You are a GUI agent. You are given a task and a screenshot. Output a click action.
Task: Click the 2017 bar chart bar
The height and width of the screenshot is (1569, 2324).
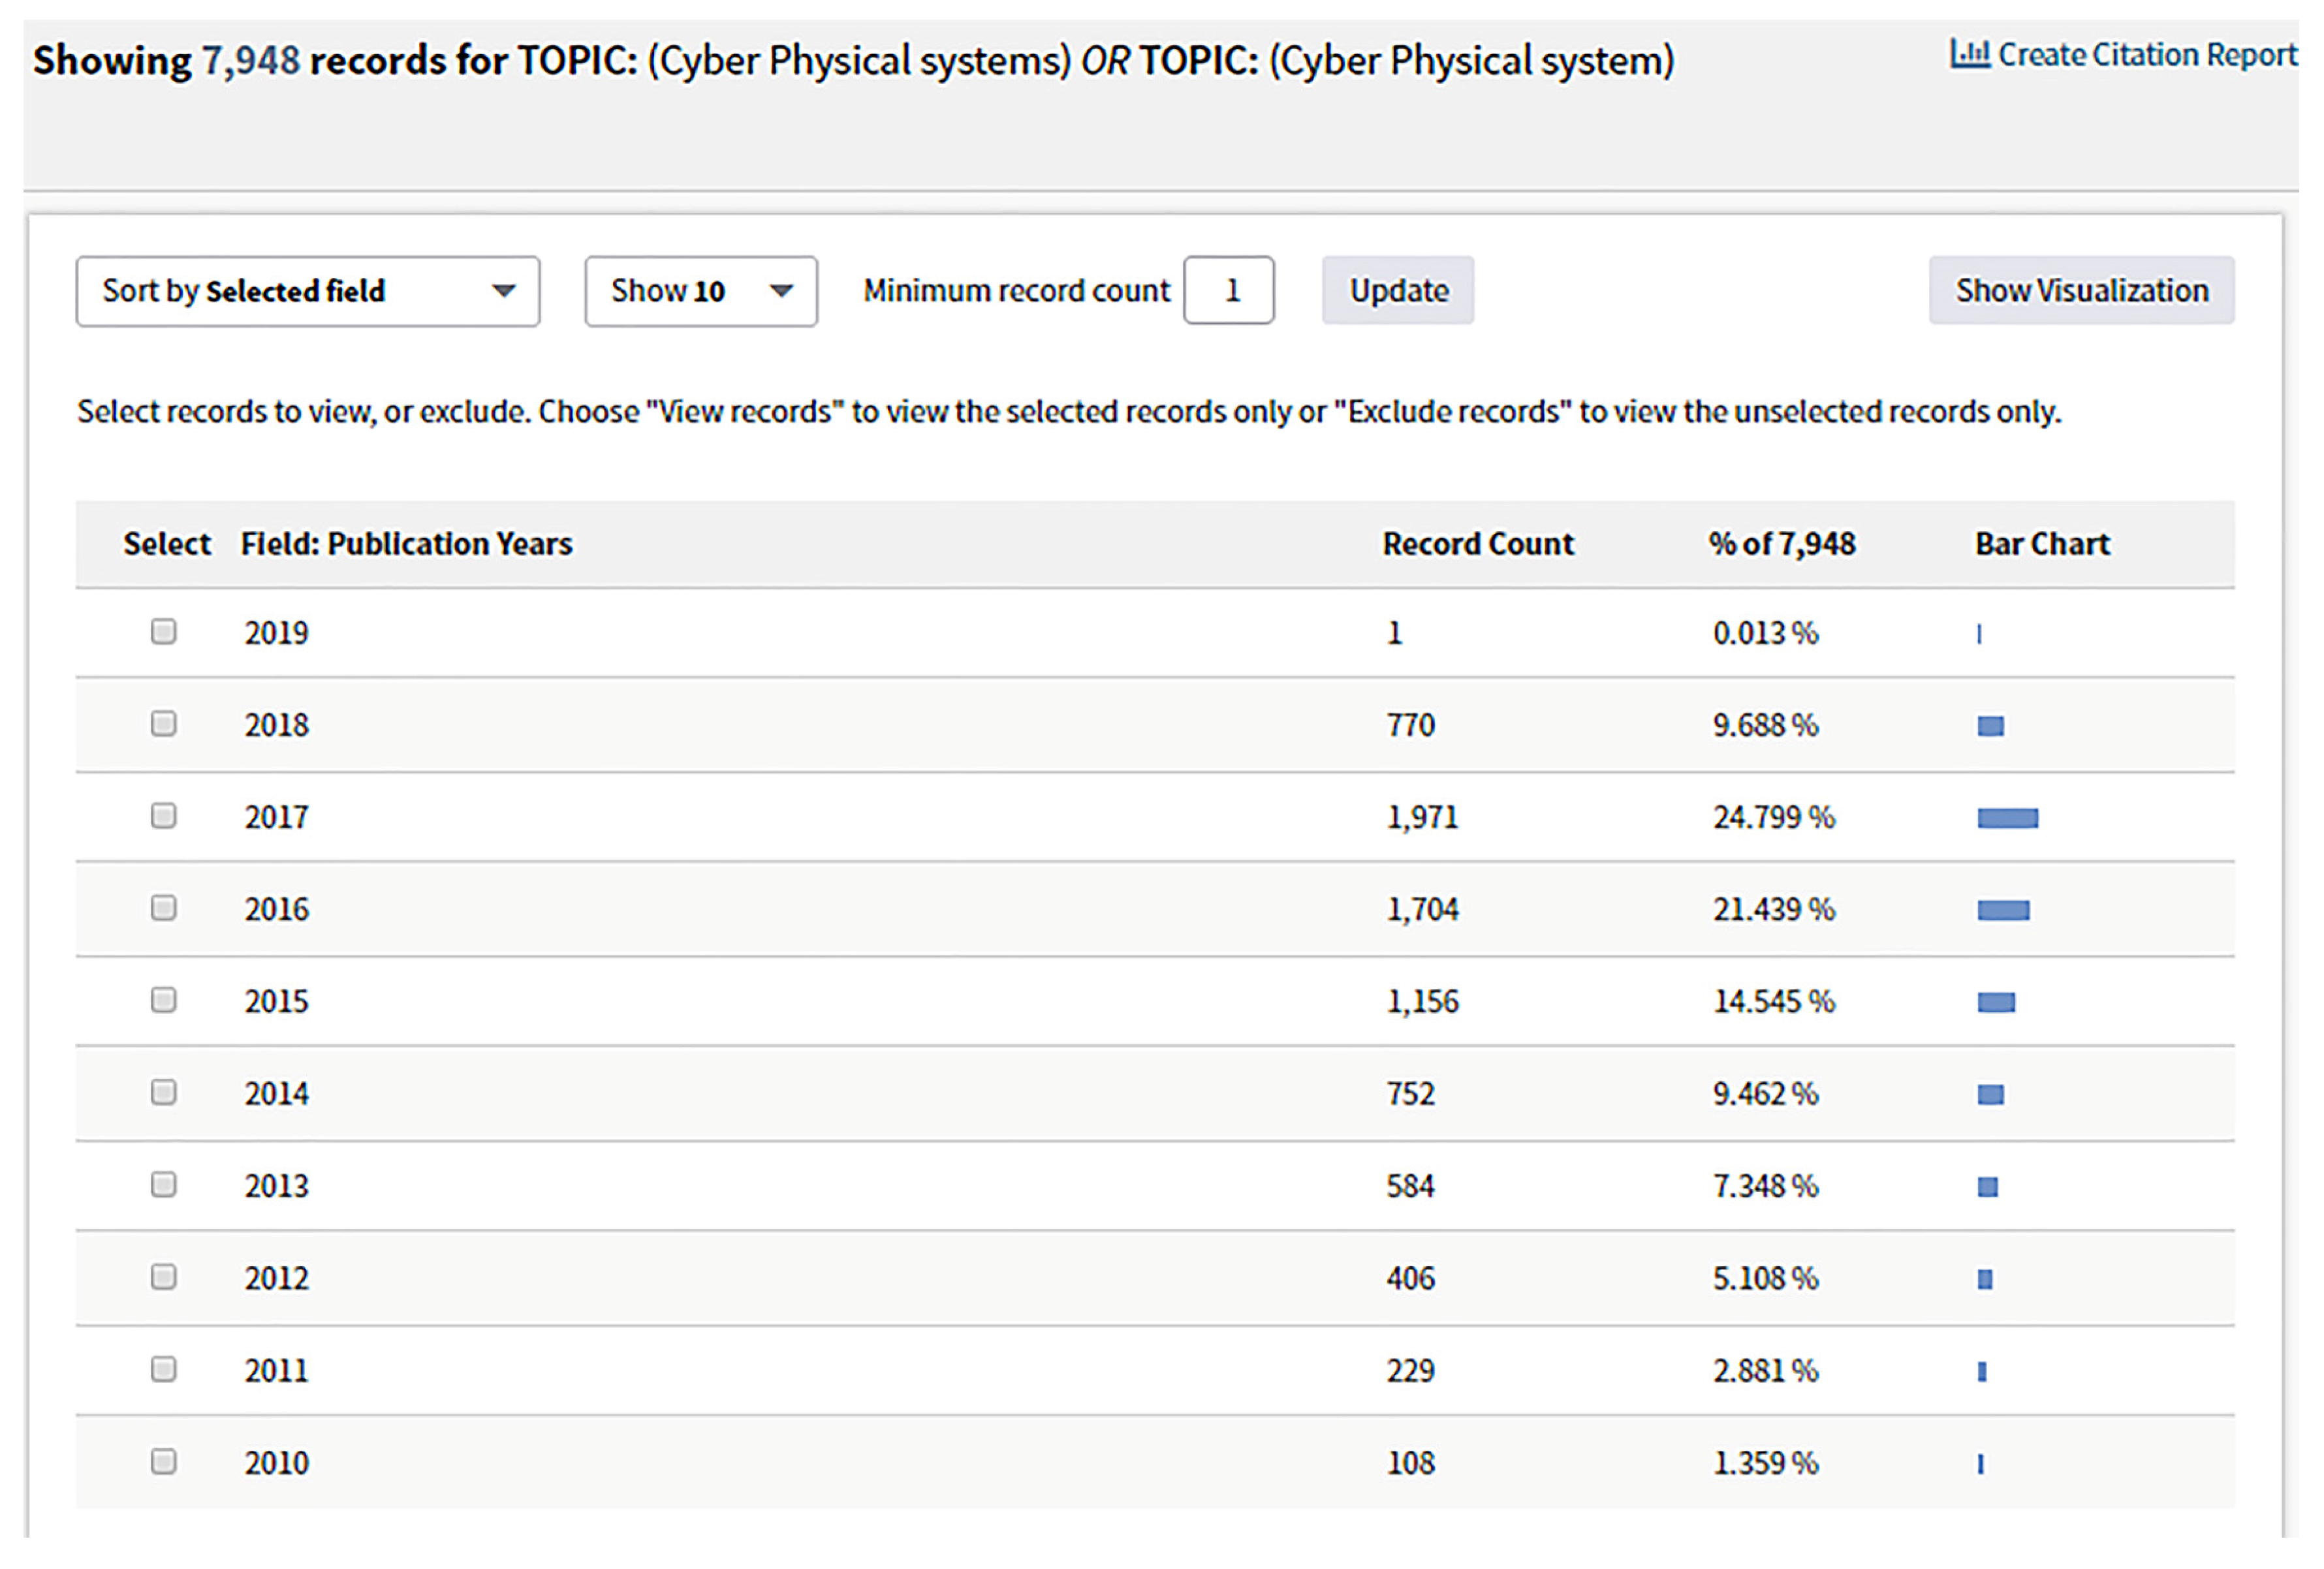[x=2008, y=819]
